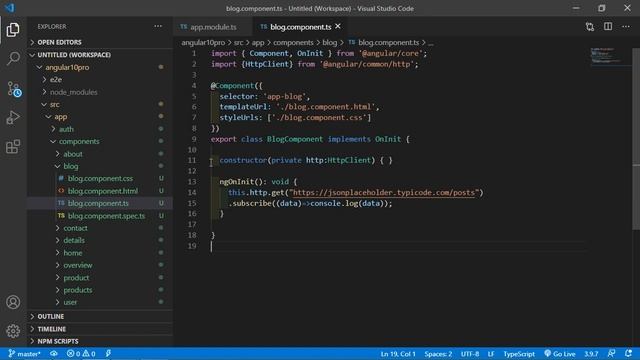This screenshot has width=640, height=360.
Task: Click TypeScript language mode
Action: 519,354
